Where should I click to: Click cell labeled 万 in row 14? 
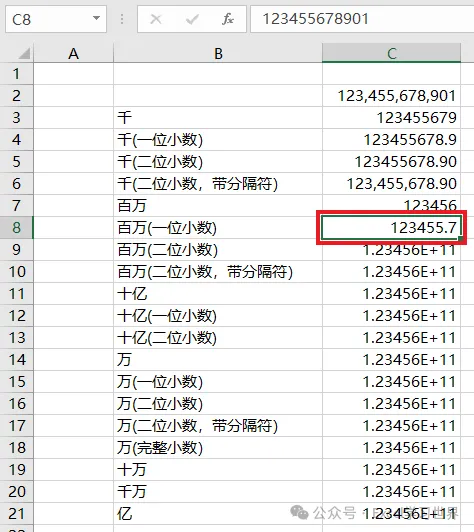point(218,359)
